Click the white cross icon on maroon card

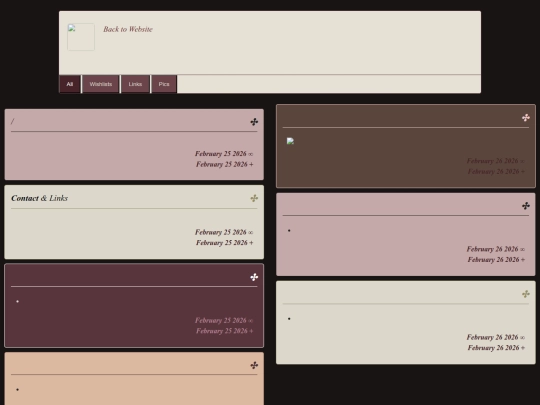(254, 277)
